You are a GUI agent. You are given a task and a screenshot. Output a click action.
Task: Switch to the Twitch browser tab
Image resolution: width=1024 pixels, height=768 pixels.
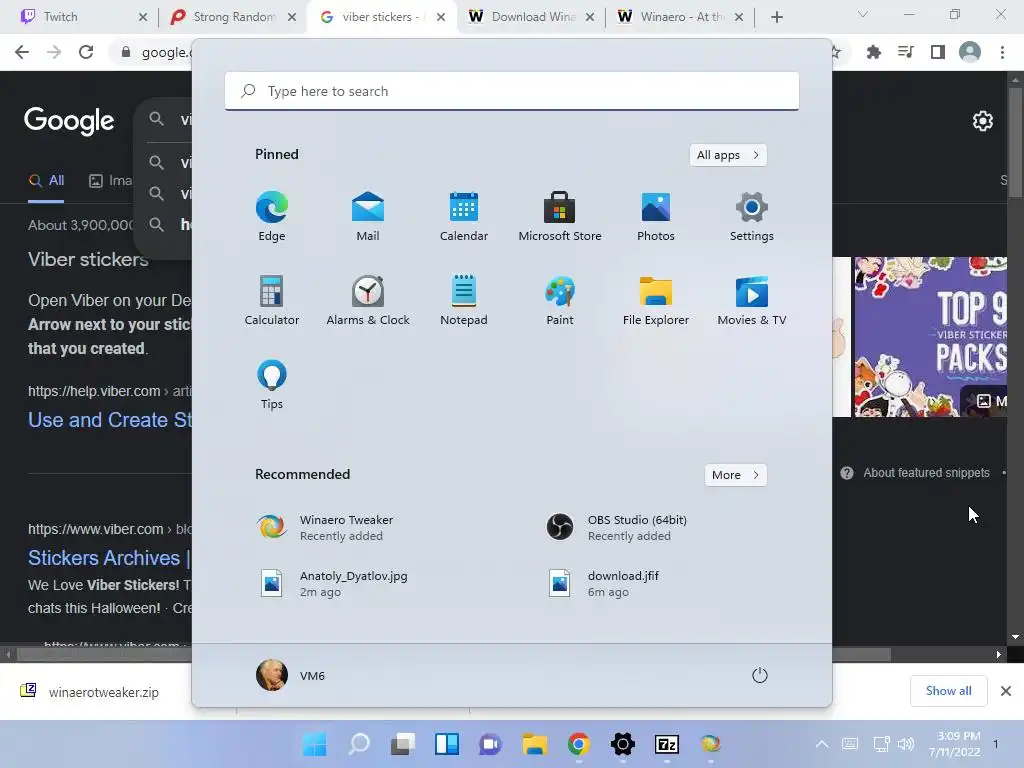82,17
